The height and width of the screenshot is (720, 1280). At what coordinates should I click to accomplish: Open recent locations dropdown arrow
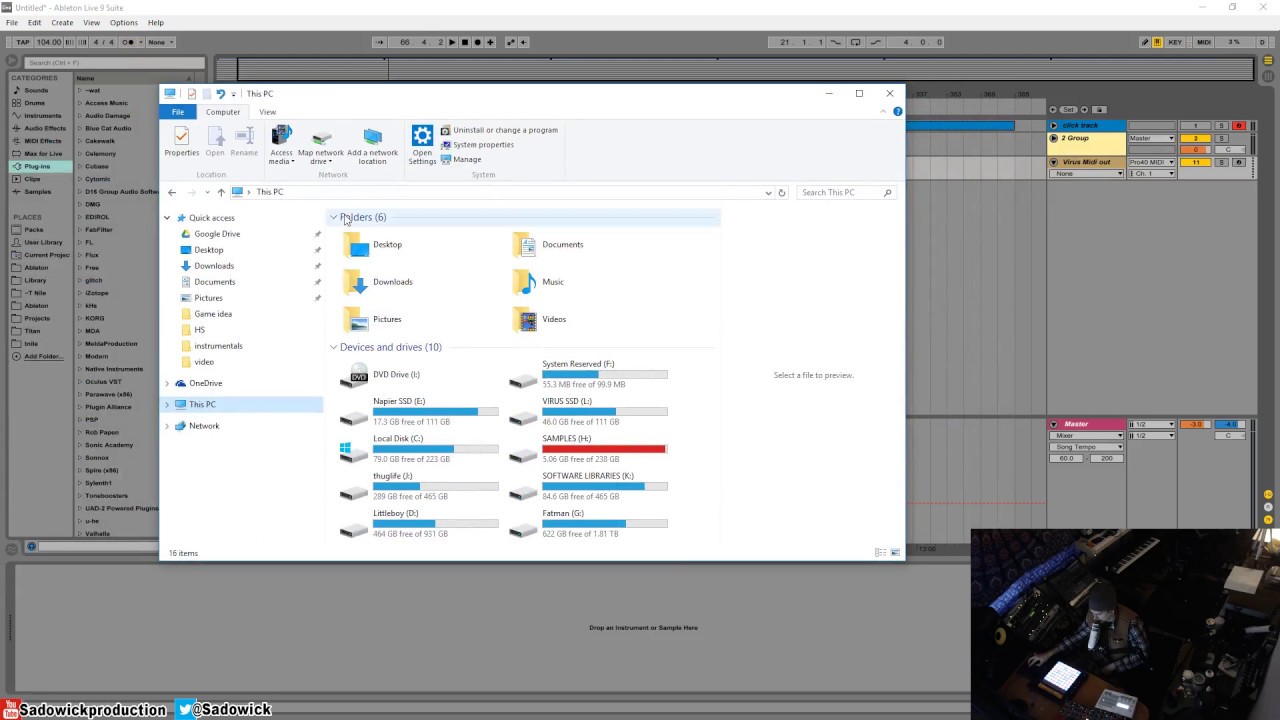pos(207,192)
